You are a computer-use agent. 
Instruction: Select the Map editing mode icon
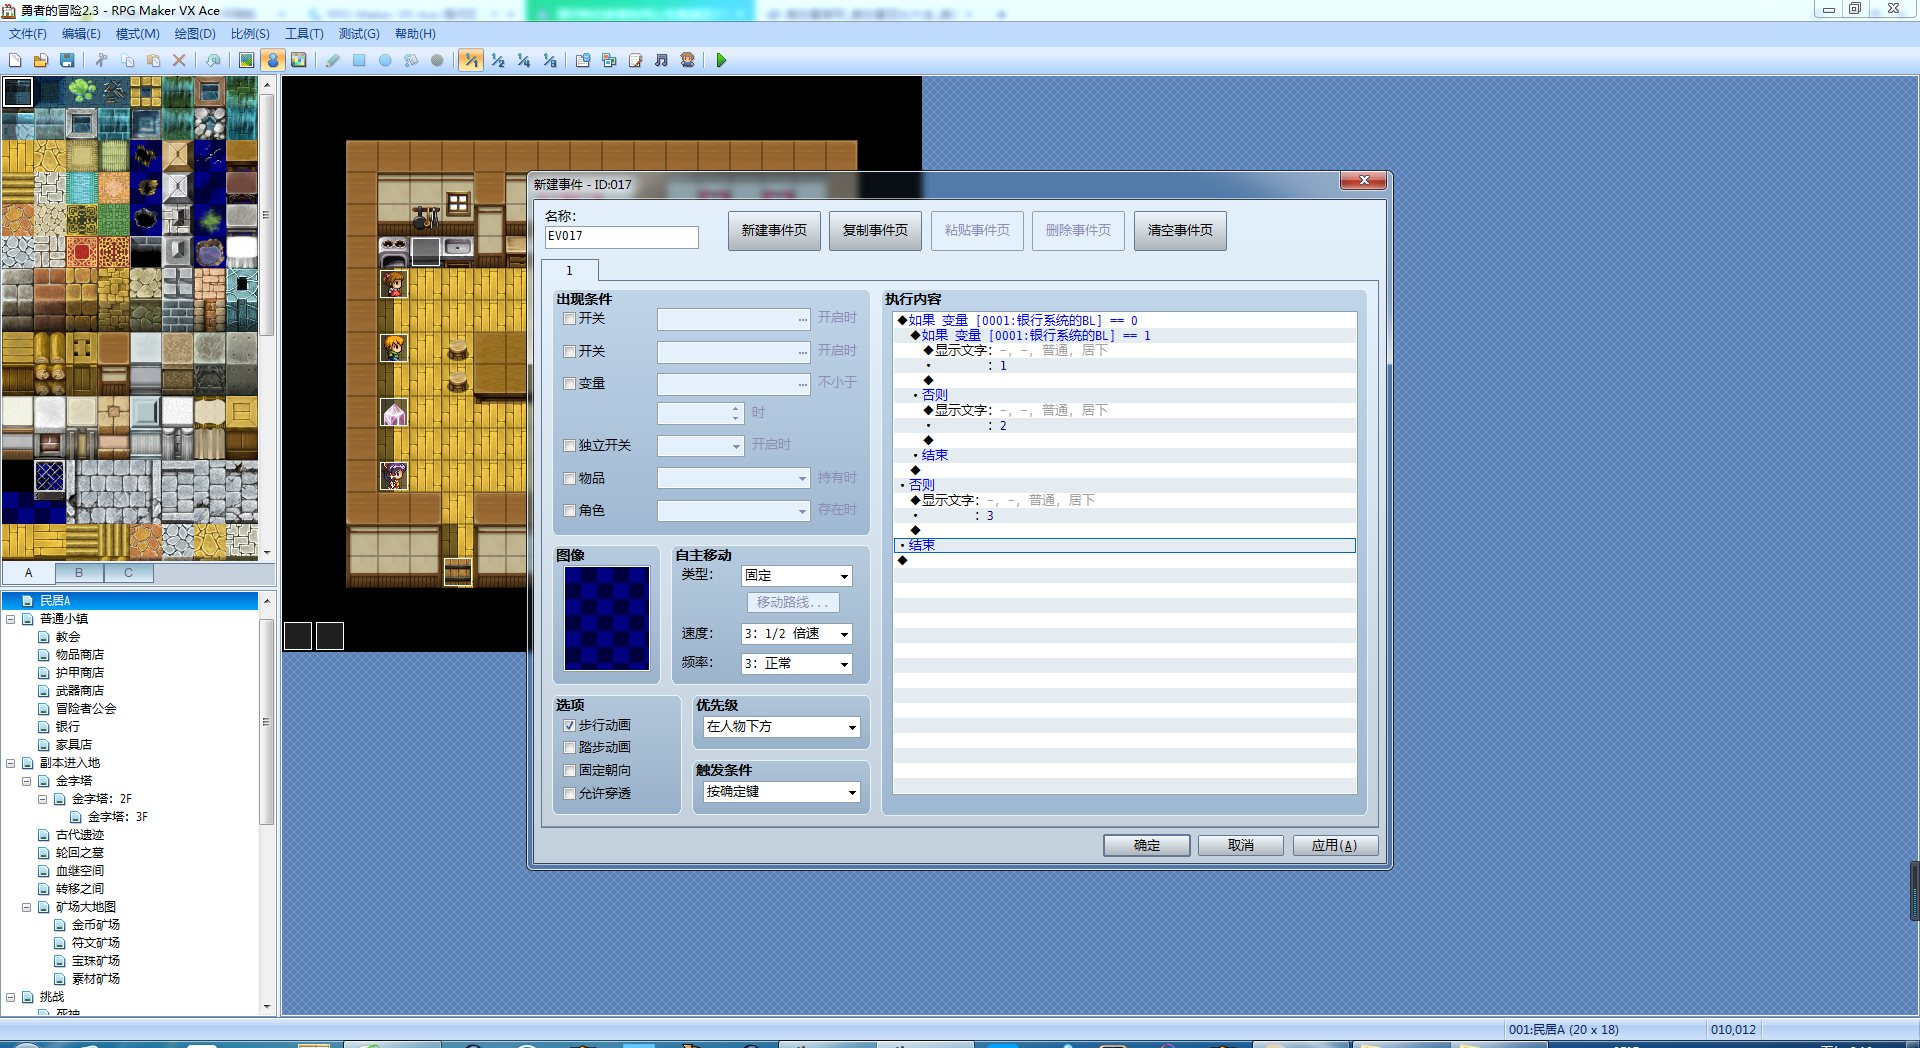[x=246, y=61]
